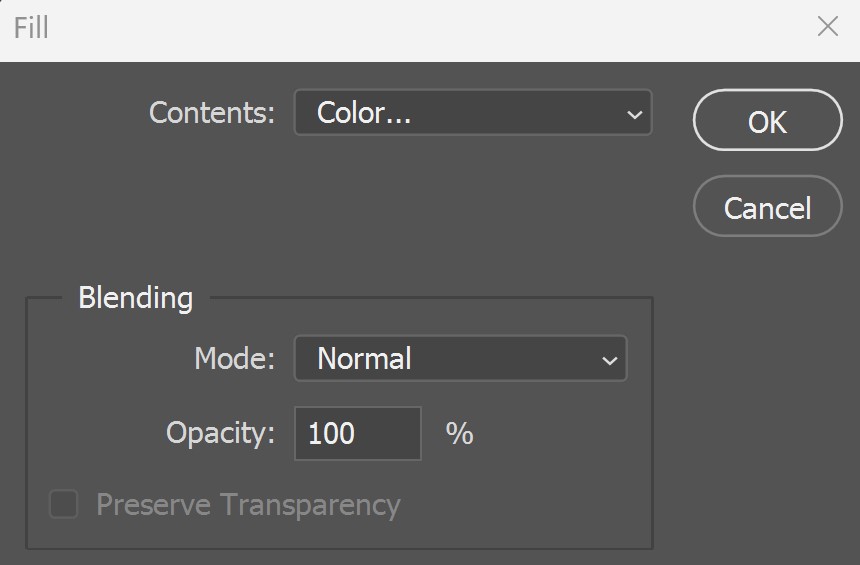Click the Mode: label
This screenshot has width=860, height=565.
234,359
